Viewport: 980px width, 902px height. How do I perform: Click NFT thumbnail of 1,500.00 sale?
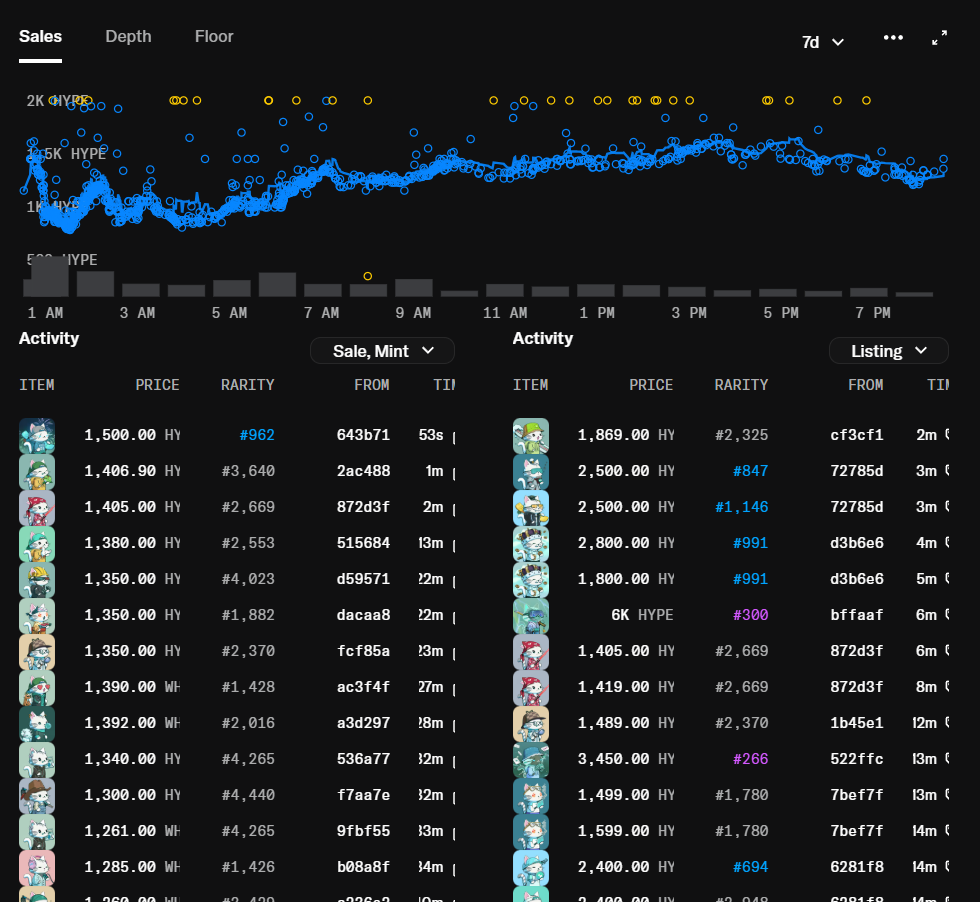37,436
